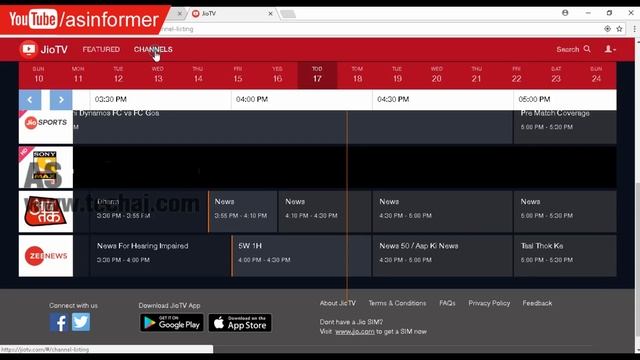Viewport: 640px width, 360px height.
Task: Go to next time slot arrow
Action: click(x=61, y=100)
